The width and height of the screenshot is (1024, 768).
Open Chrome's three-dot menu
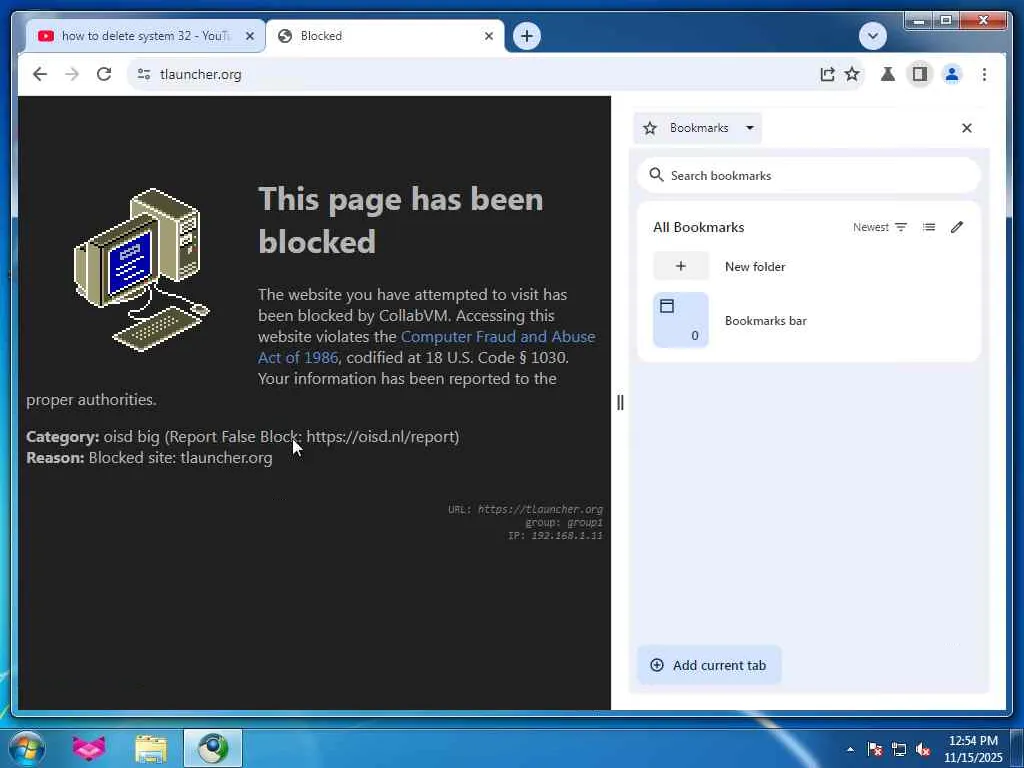(x=984, y=74)
